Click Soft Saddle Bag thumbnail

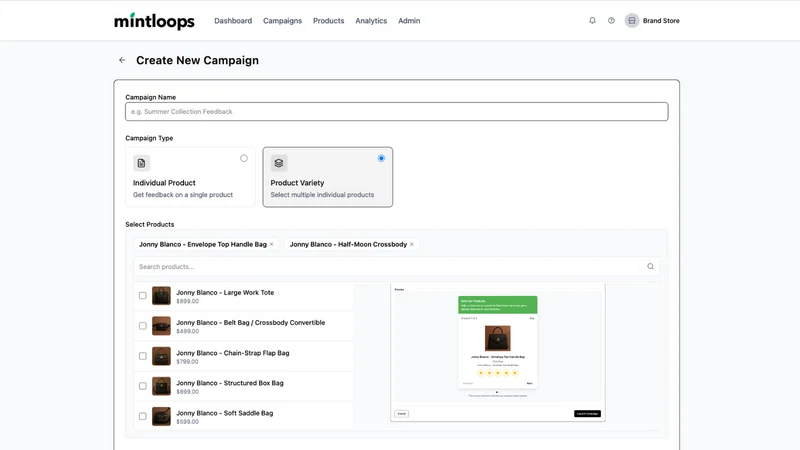(x=161, y=416)
